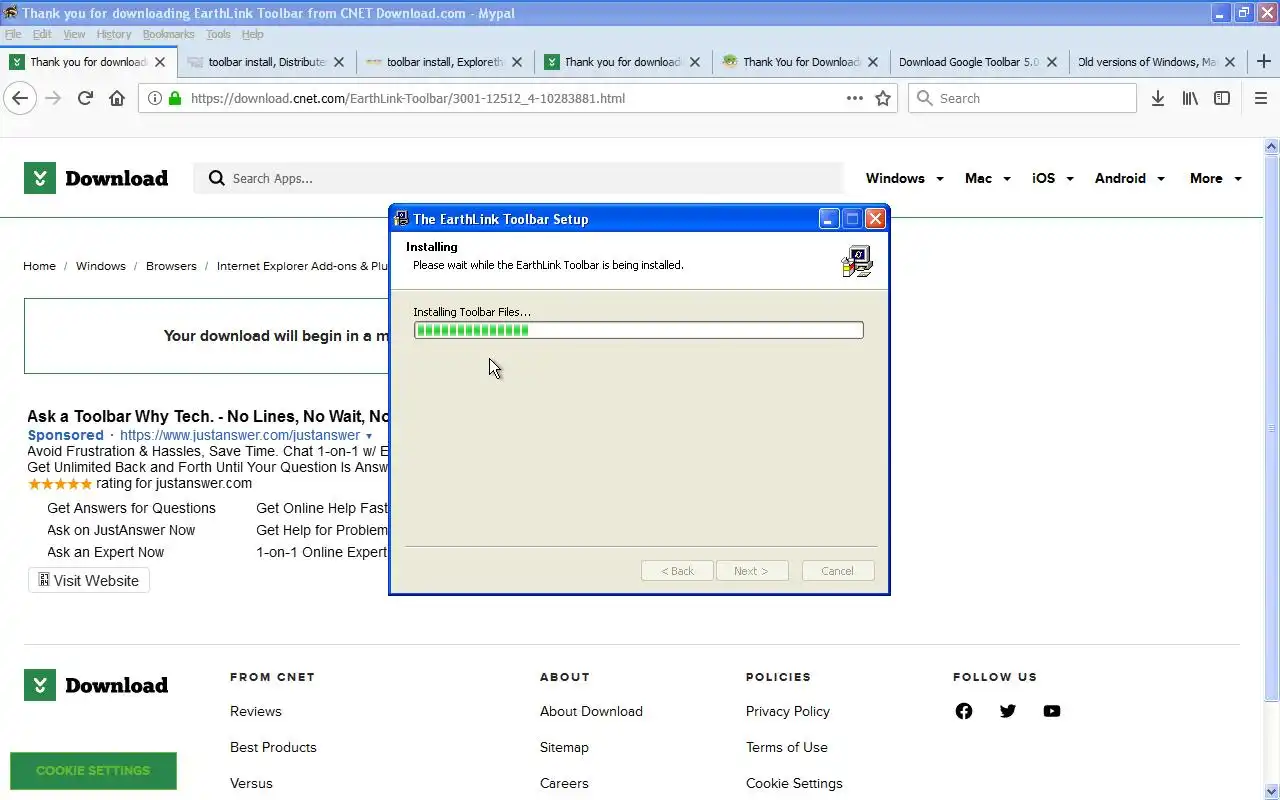1280x800 pixels.
Task: Click the browser forward arrow
Action: (x=54, y=98)
